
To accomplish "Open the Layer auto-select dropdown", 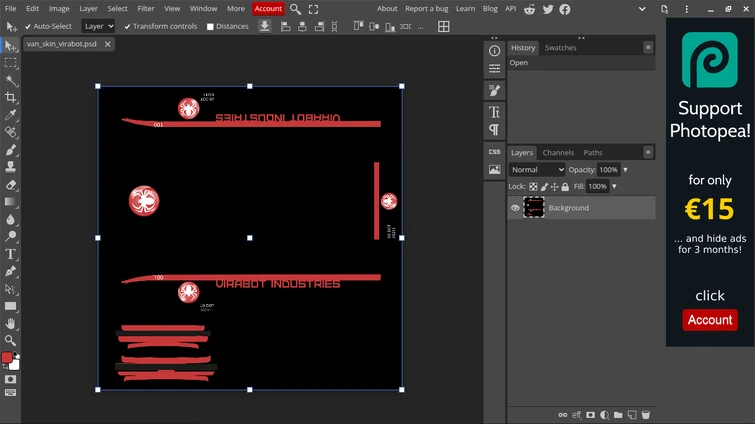I will click(98, 27).
